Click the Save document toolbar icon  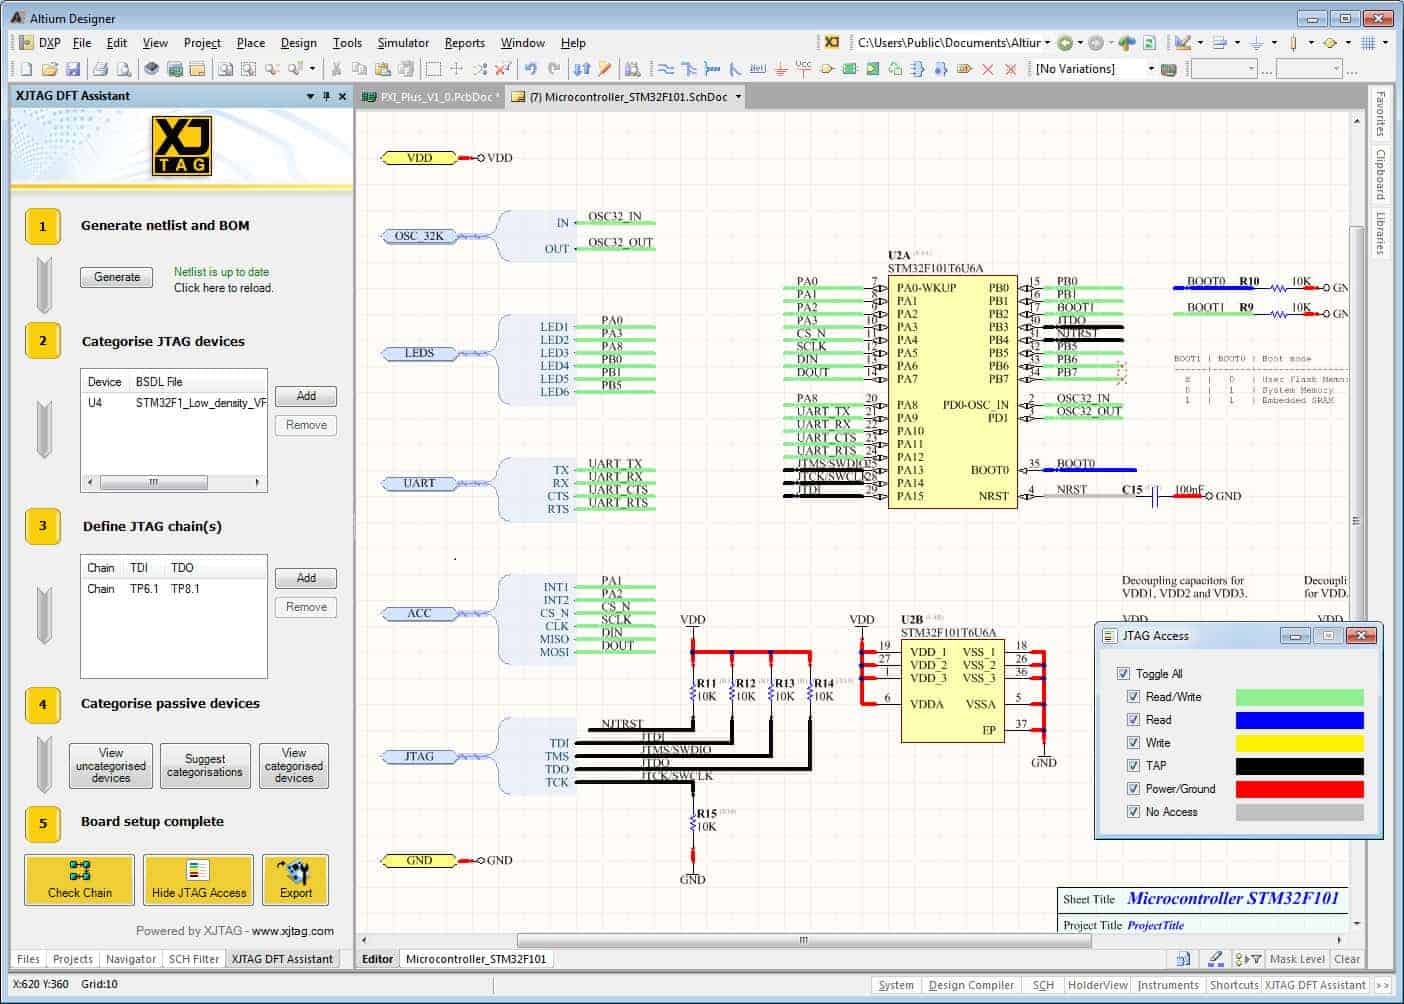pos(73,69)
